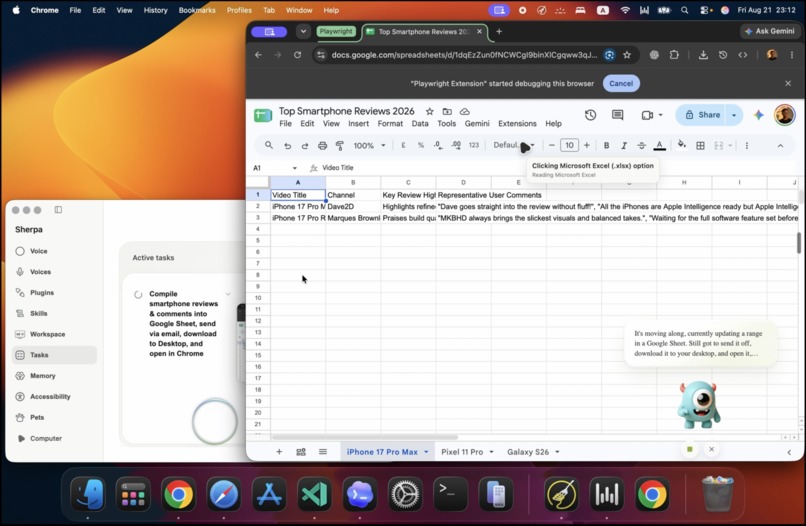Open the video call camera menu
806x526 pixels.
(x=652, y=115)
